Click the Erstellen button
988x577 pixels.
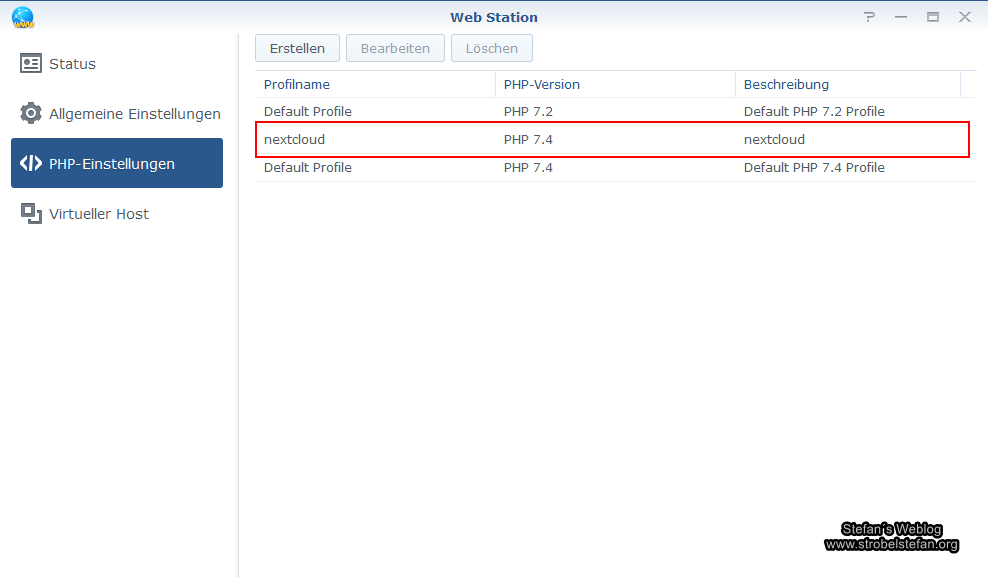[x=297, y=47]
